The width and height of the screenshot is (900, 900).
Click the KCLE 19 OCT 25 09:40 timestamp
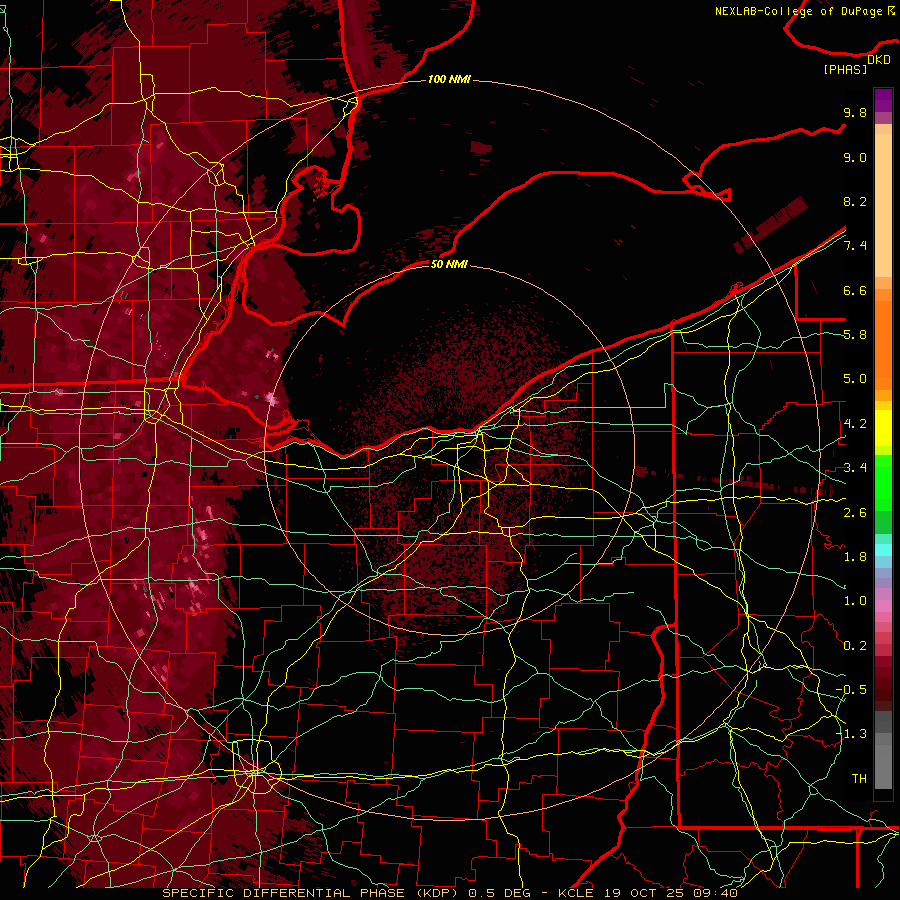click(x=647, y=893)
